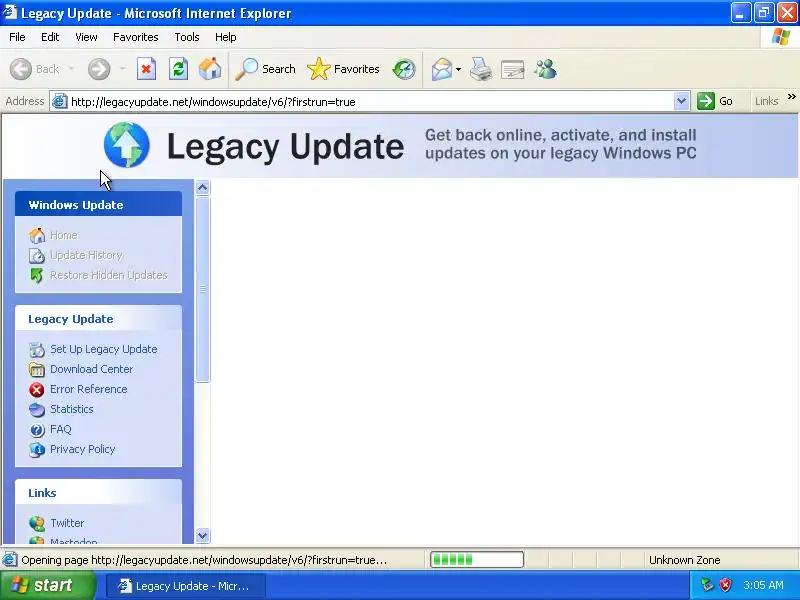Open the Set Up Legacy Update link
The height and width of the screenshot is (600, 800).
[104, 349]
